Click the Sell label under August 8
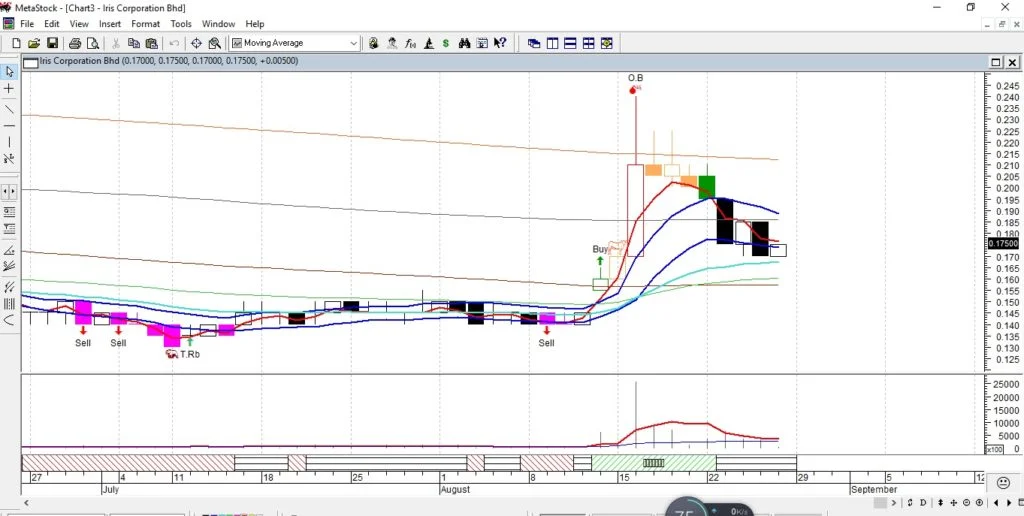The height and width of the screenshot is (516, 1024). pyautogui.click(x=547, y=343)
